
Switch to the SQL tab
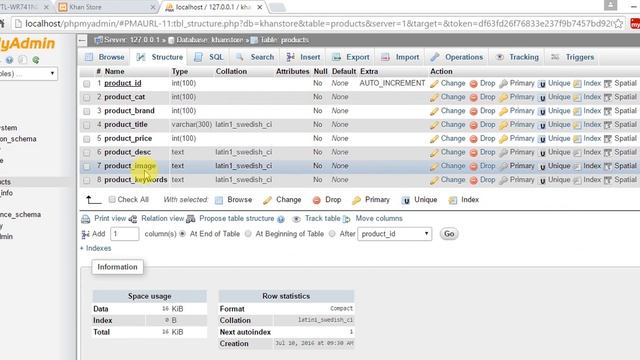[209, 57]
